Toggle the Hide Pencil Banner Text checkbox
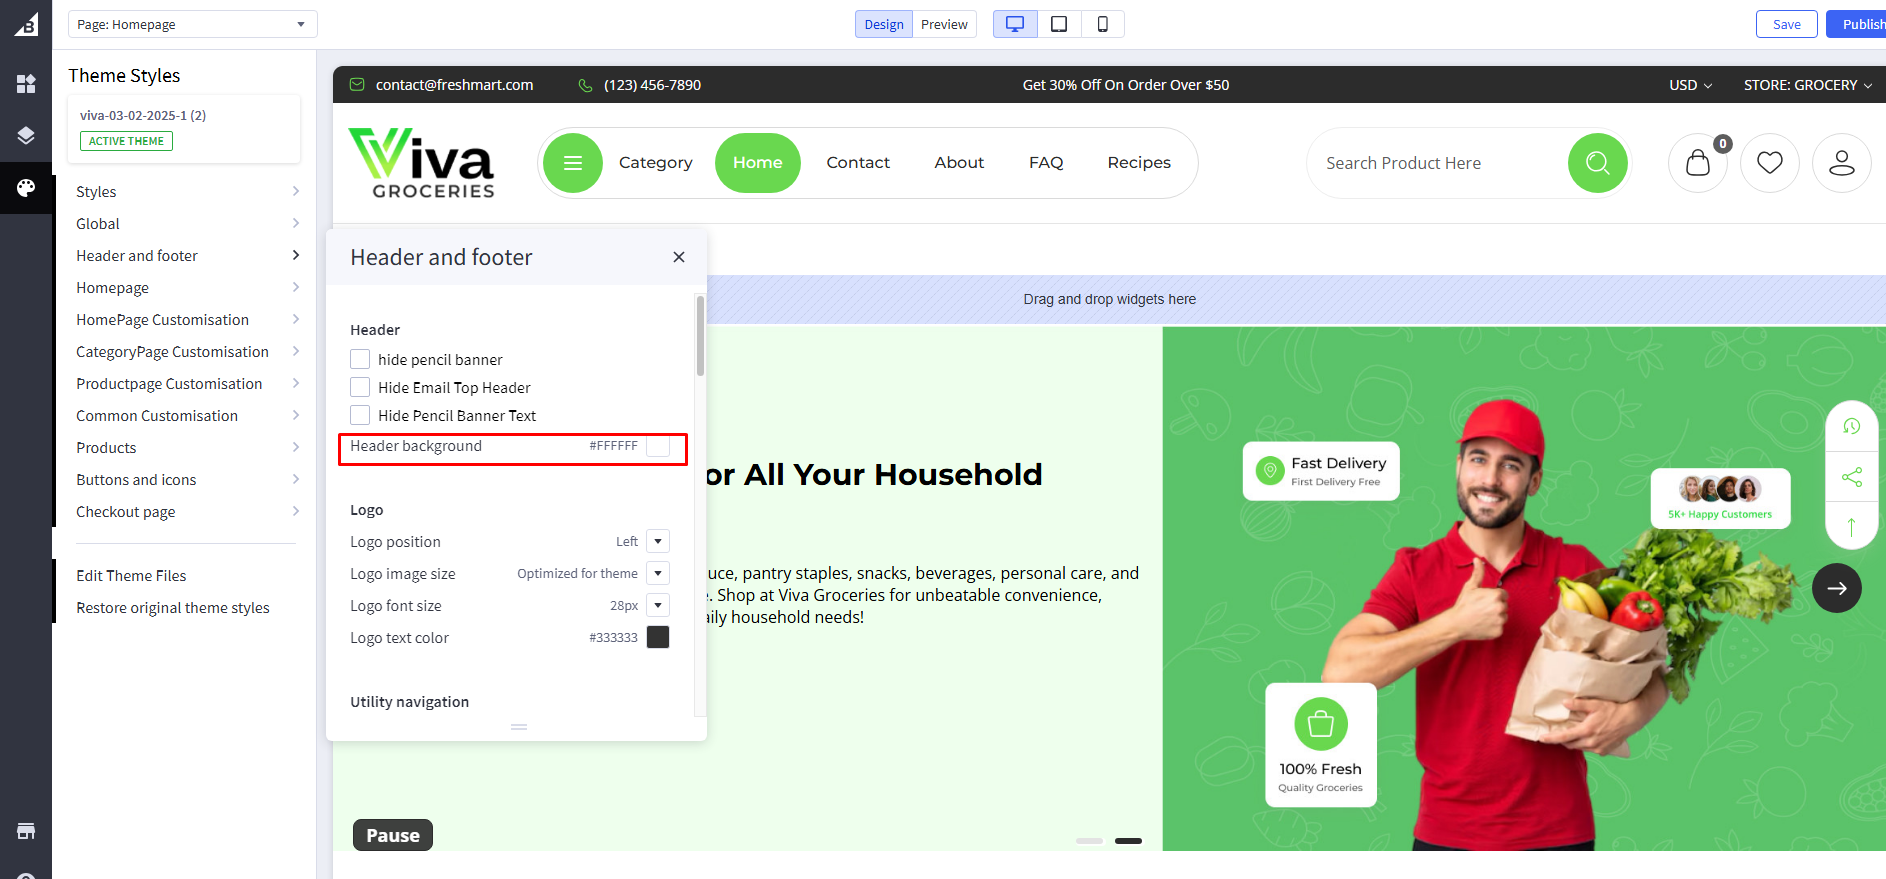This screenshot has height=879, width=1886. click(360, 415)
